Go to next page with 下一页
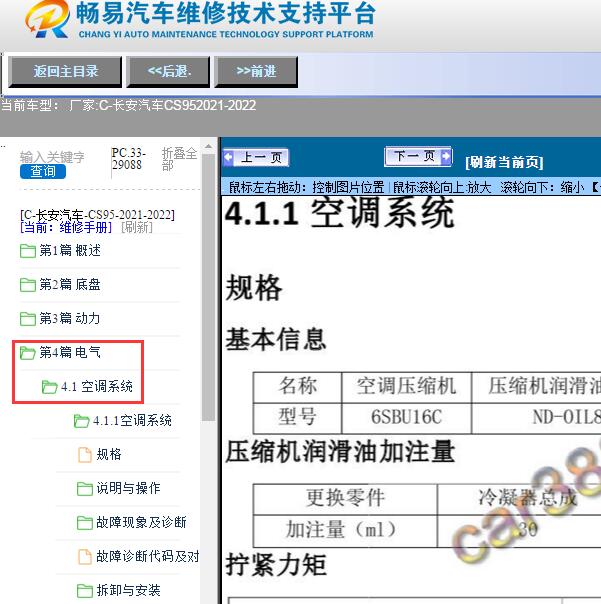 [418, 156]
